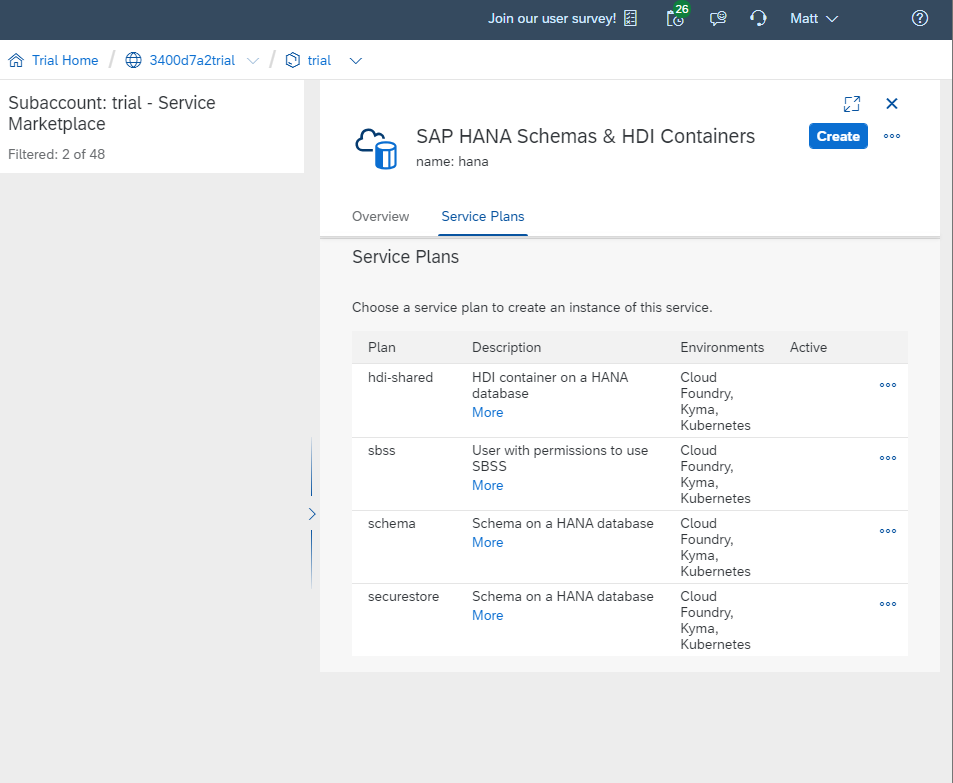The image size is (953, 783).
Task: Expand the trial subaccount breadcrumb dropdown
Action: [355, 61]
